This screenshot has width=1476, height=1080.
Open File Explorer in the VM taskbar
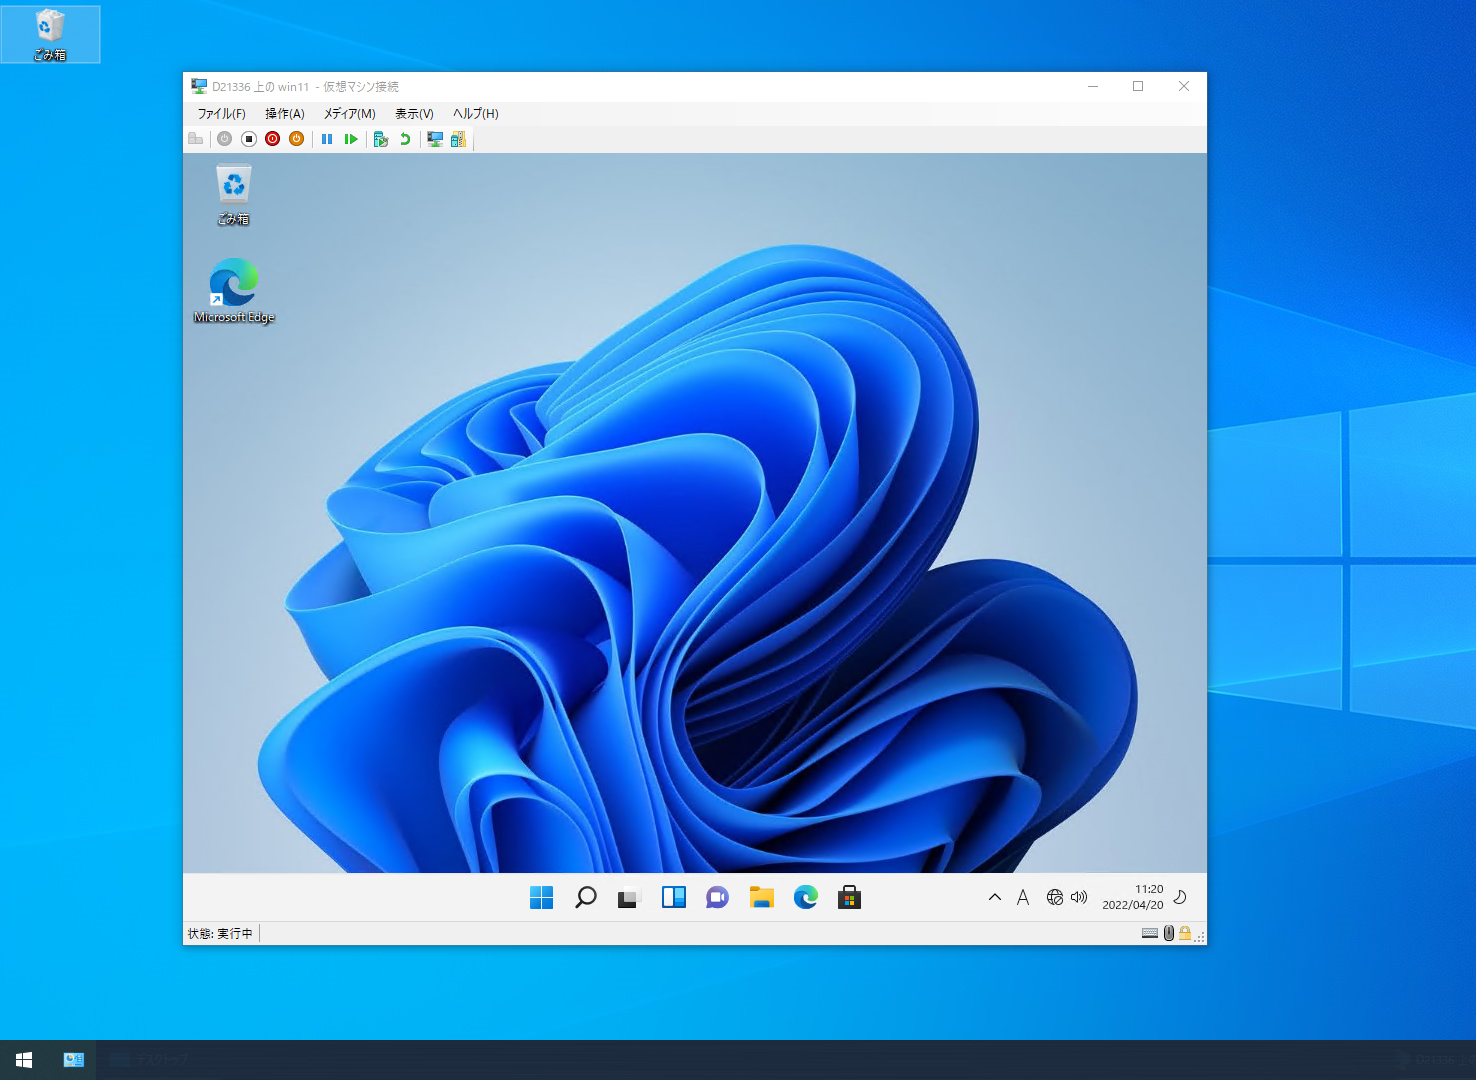point(762,898)
